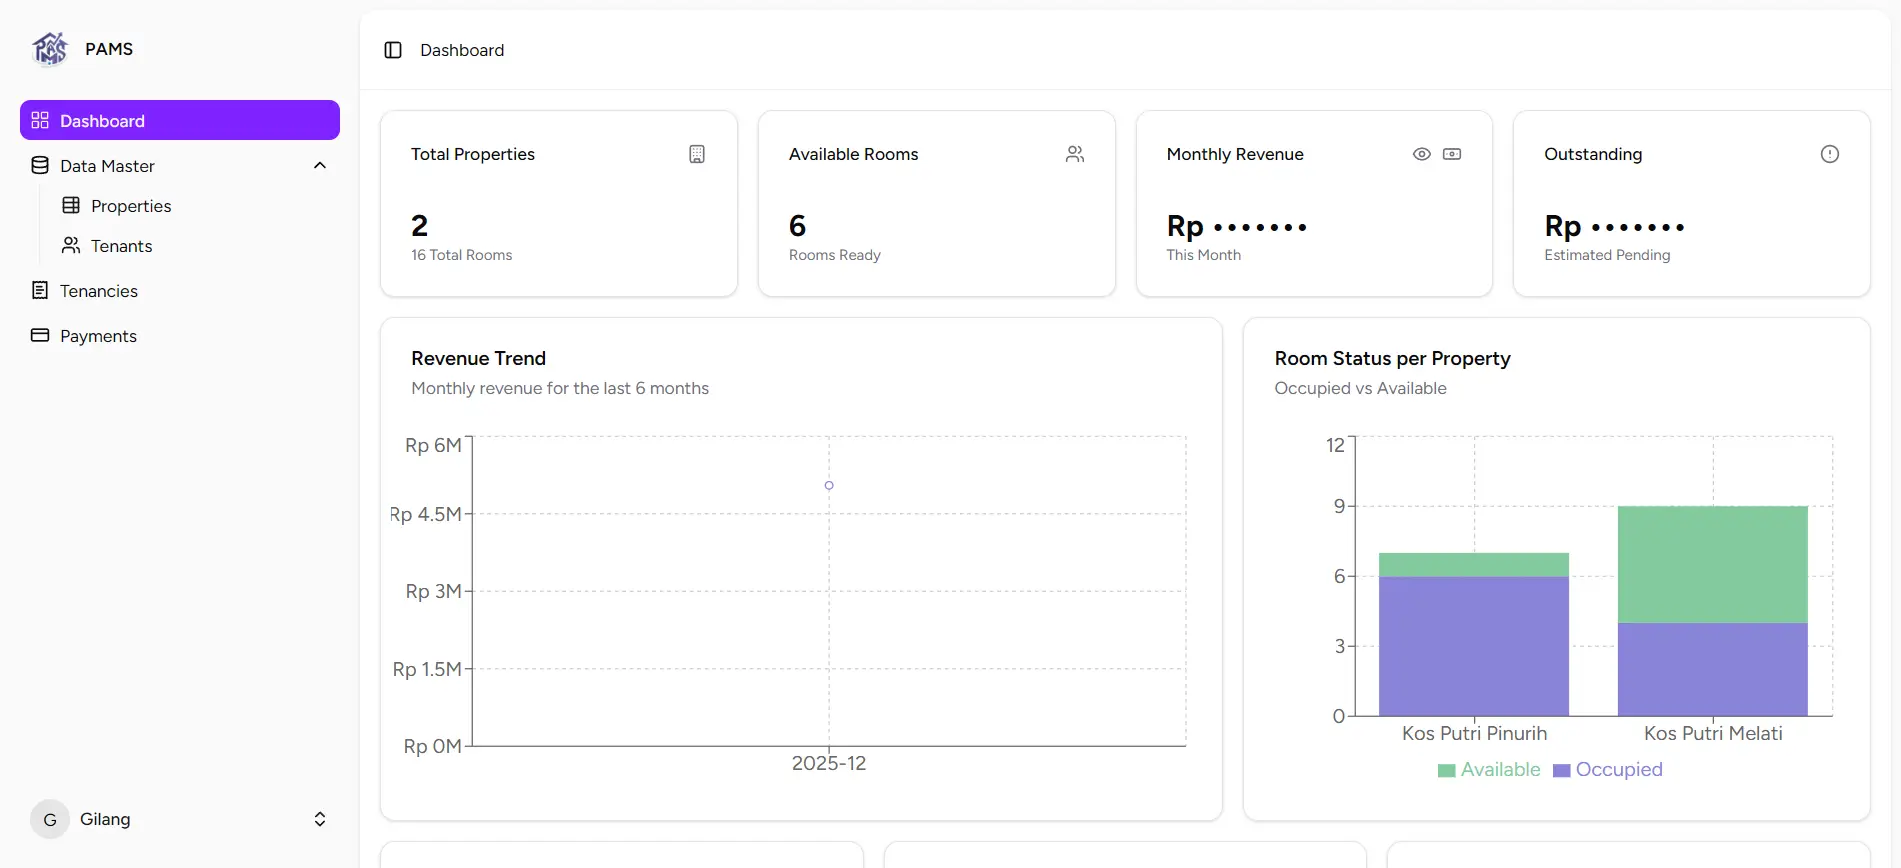Click the Payments card icon in sidebar

40,336
